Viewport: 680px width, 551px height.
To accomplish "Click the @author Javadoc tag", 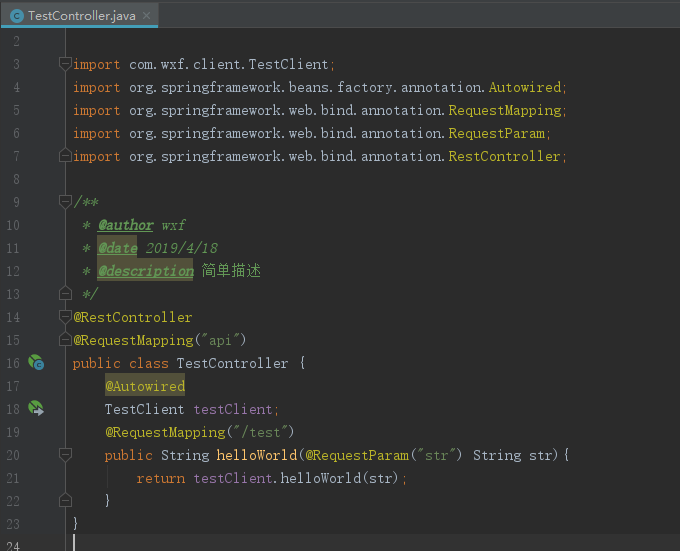I will tap(126, 225).
